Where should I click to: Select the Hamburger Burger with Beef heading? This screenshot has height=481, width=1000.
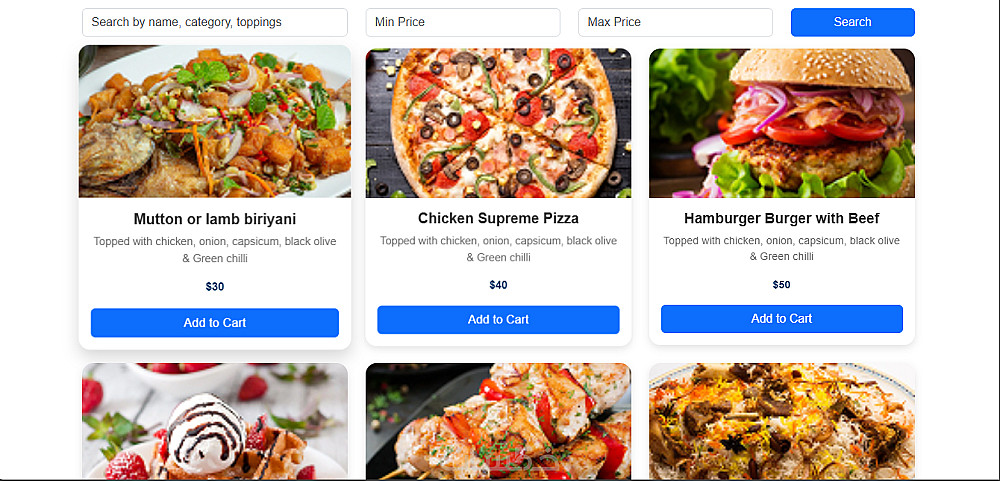[x=782, y=218]
